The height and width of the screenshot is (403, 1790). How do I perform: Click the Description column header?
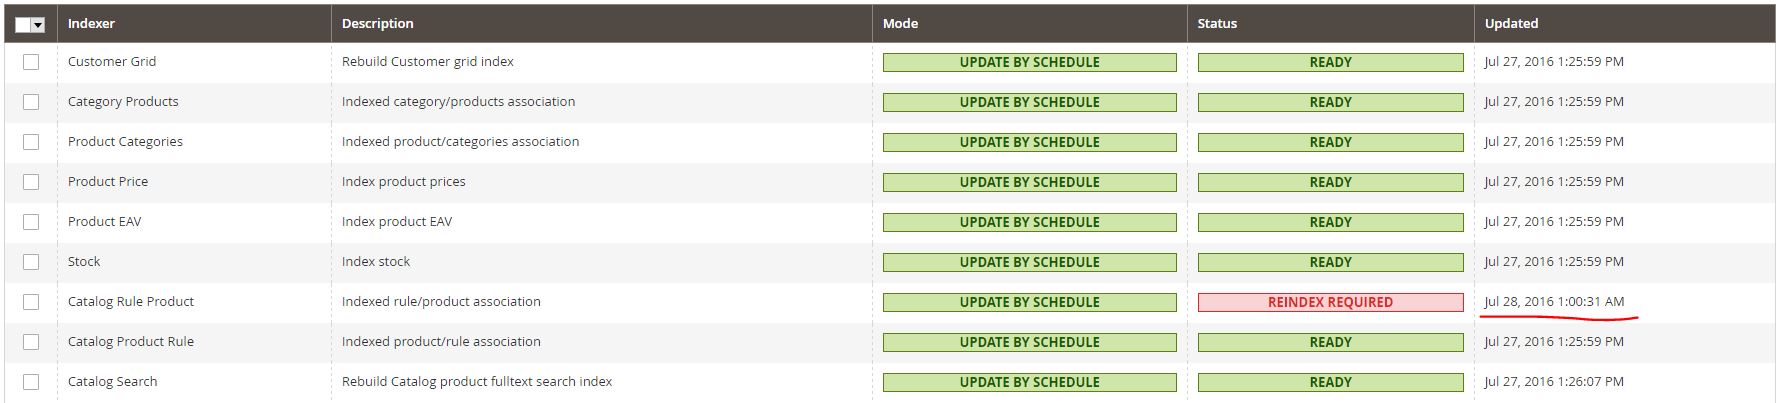click(x=377, y=23)
